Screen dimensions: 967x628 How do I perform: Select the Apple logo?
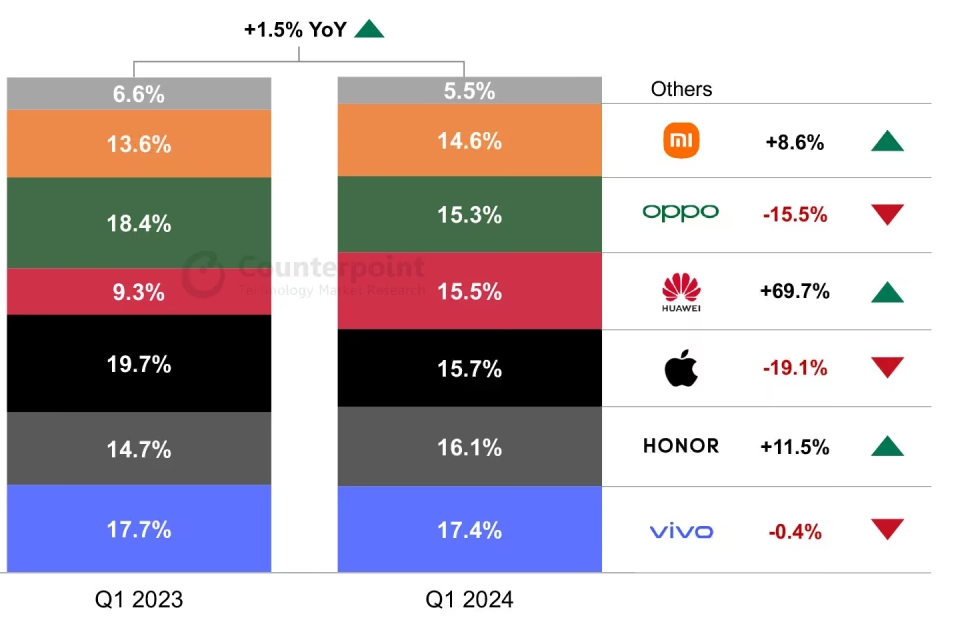coord(681,368)
